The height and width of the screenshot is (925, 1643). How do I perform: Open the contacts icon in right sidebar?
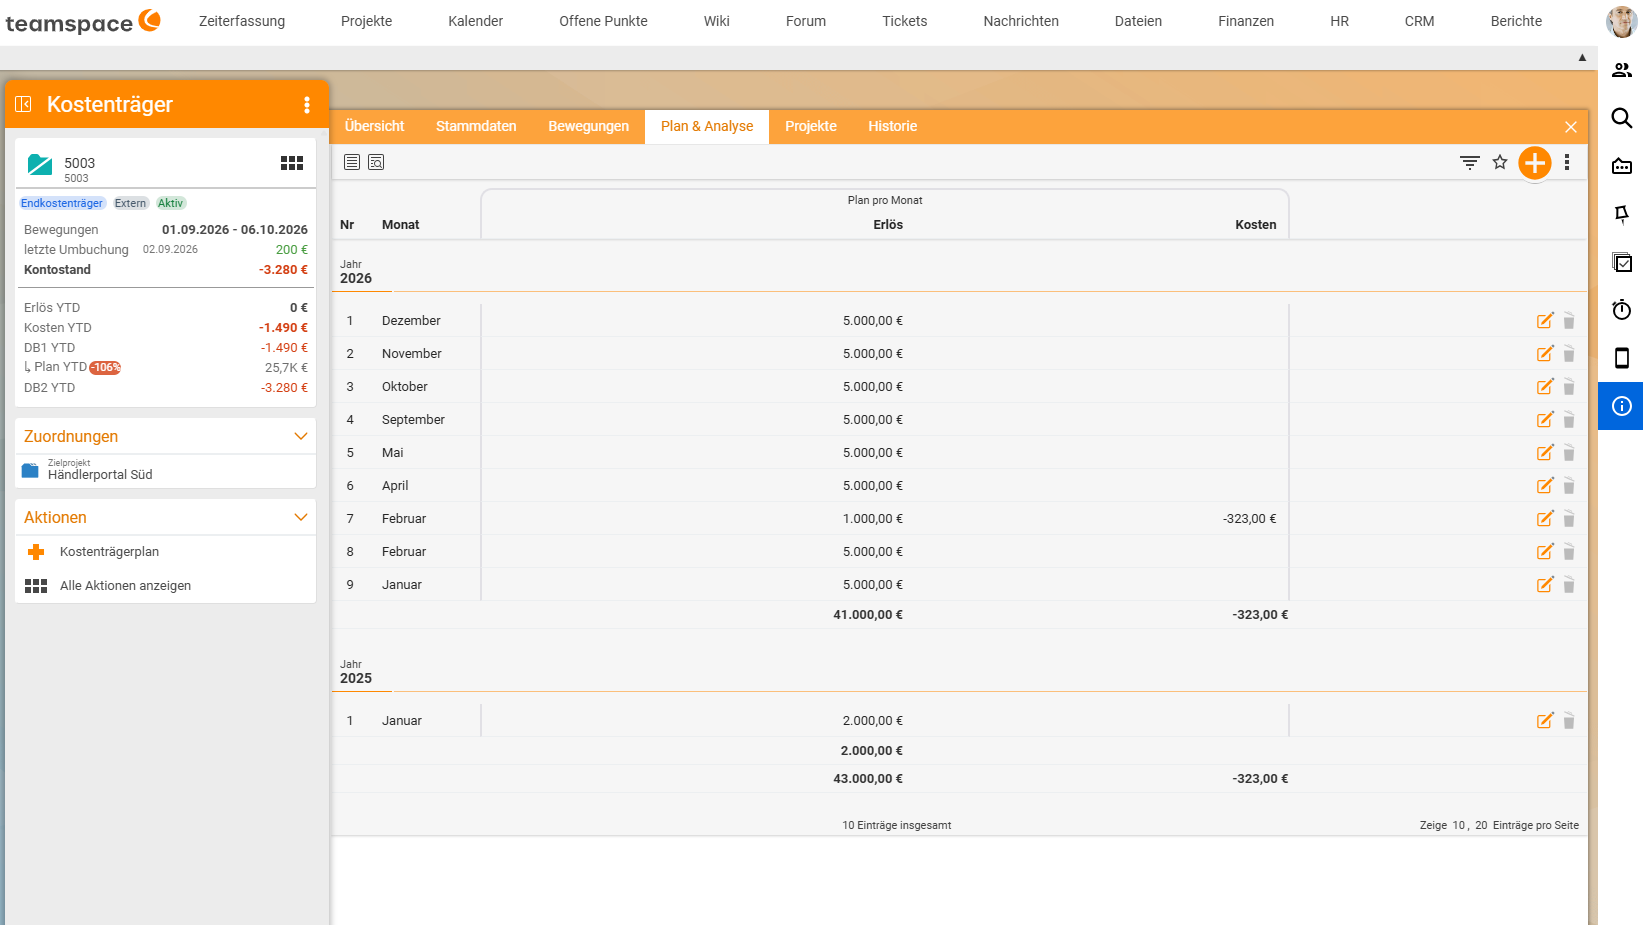(x=1622, y=70)
